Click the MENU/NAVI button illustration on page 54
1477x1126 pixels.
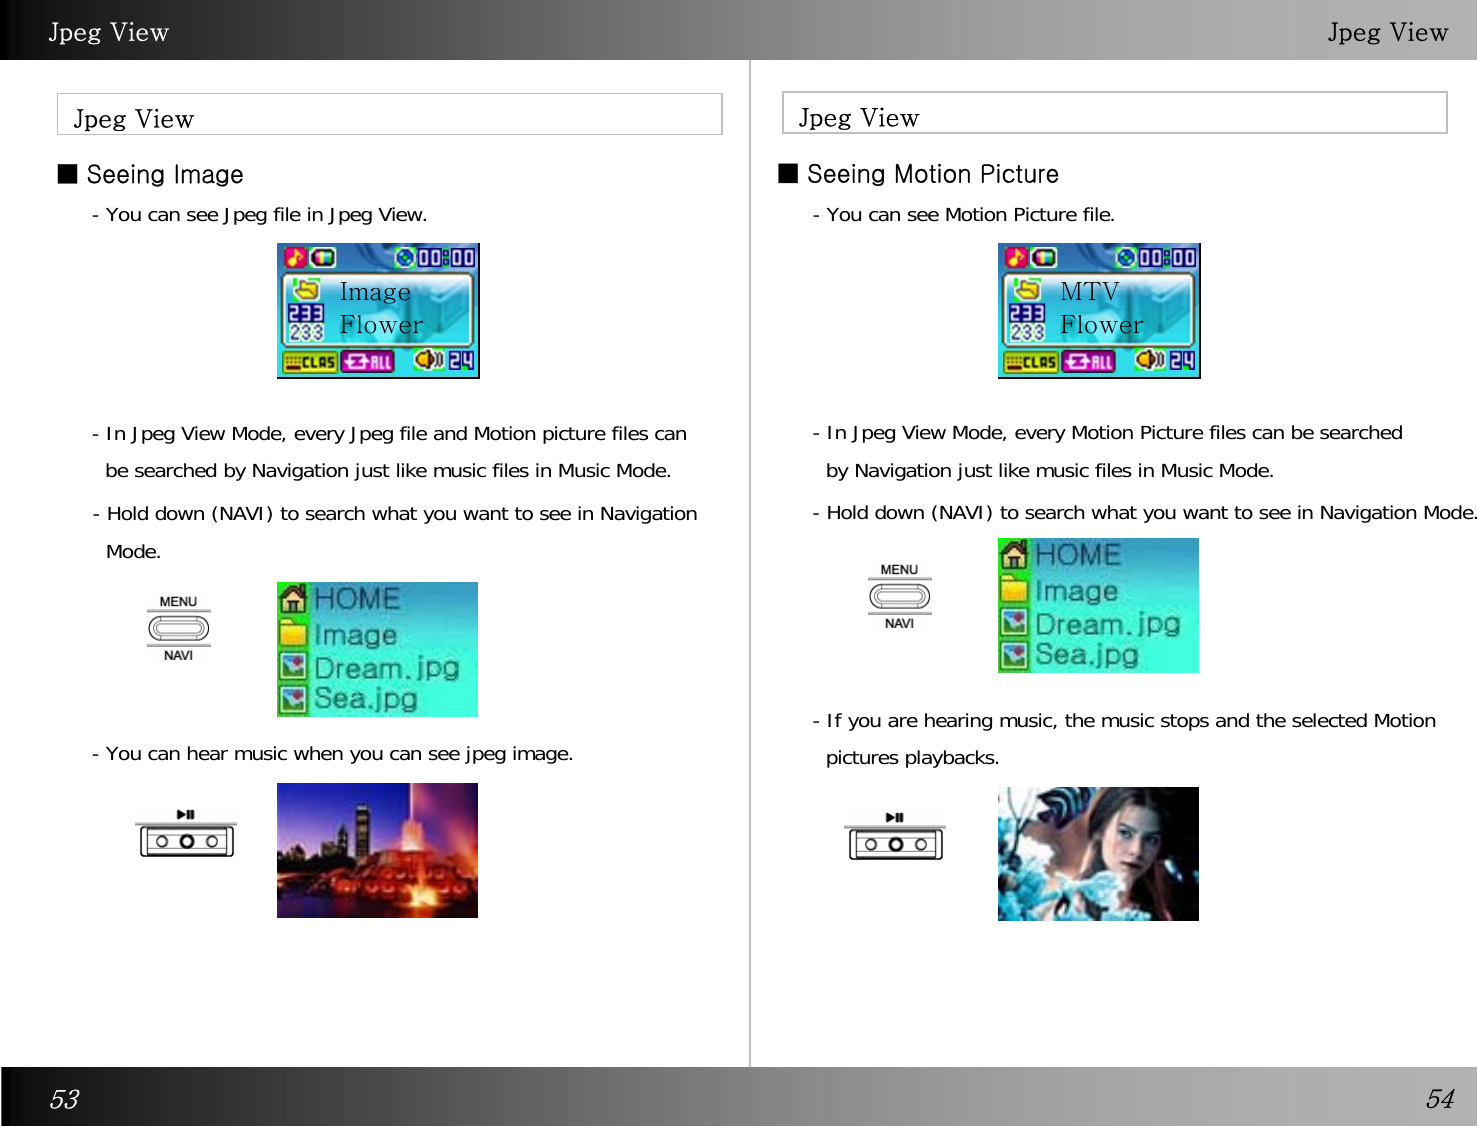899,596
